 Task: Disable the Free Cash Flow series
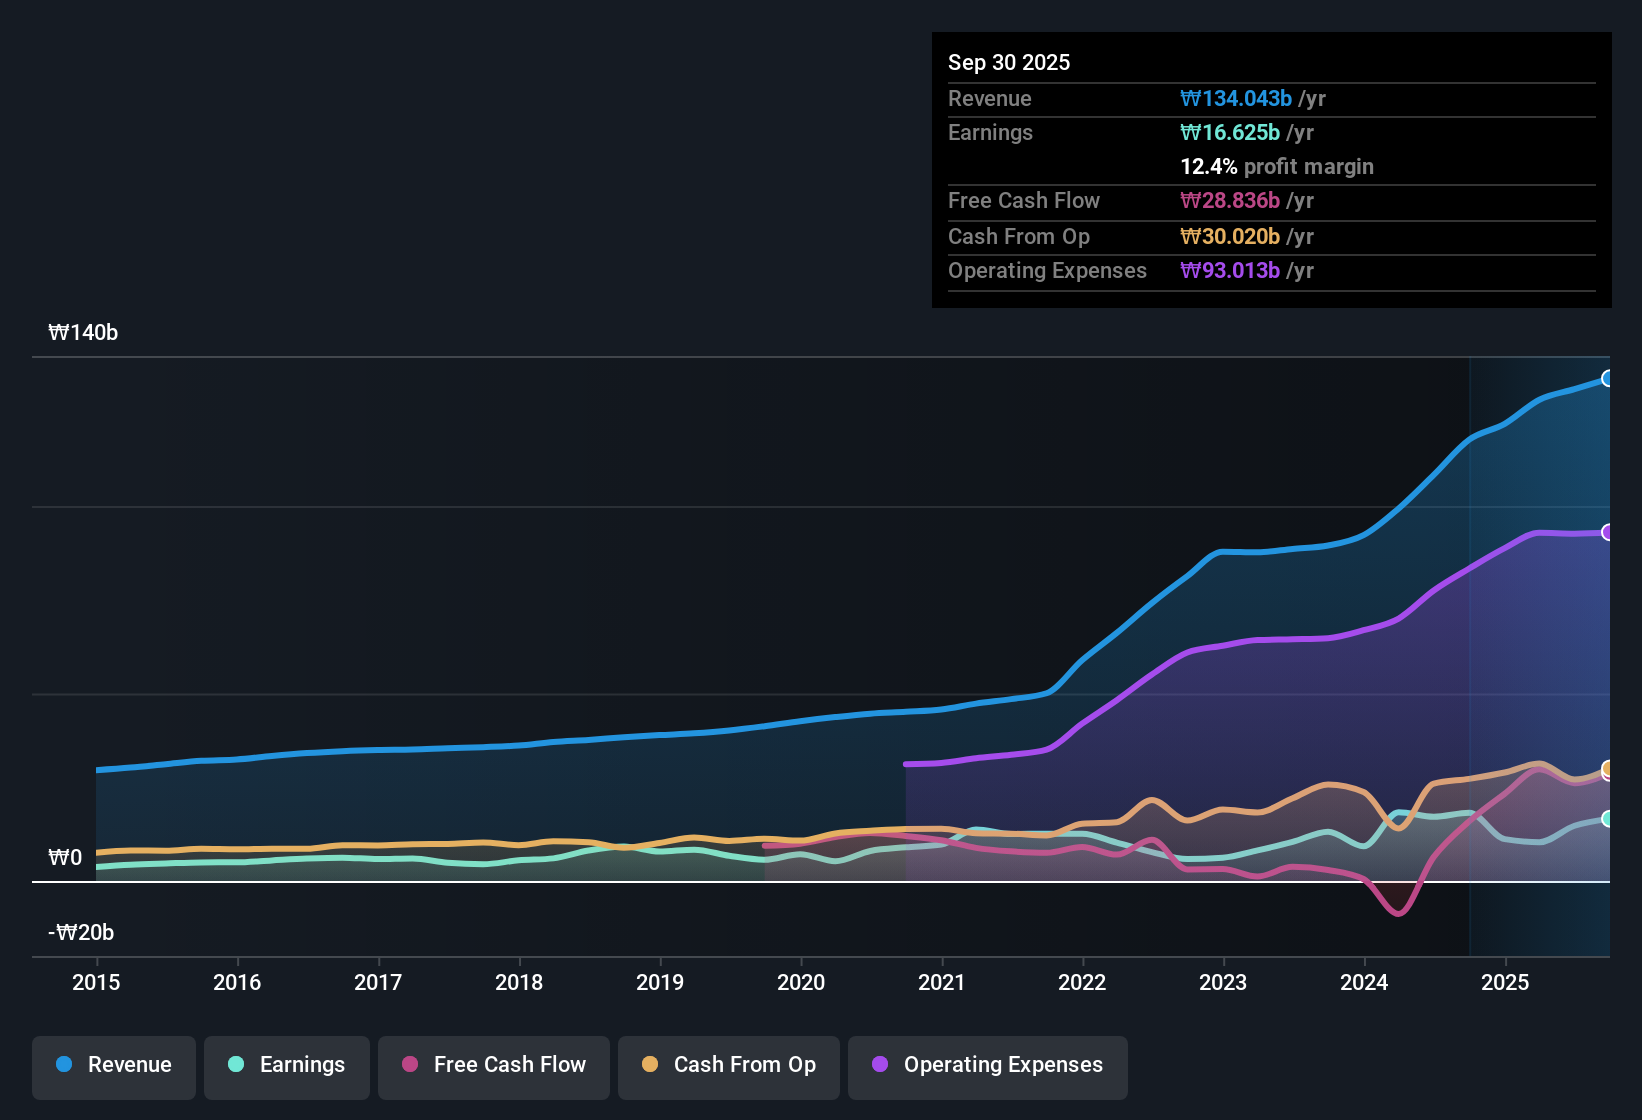pyautogui.click(x=493, y=1065)
